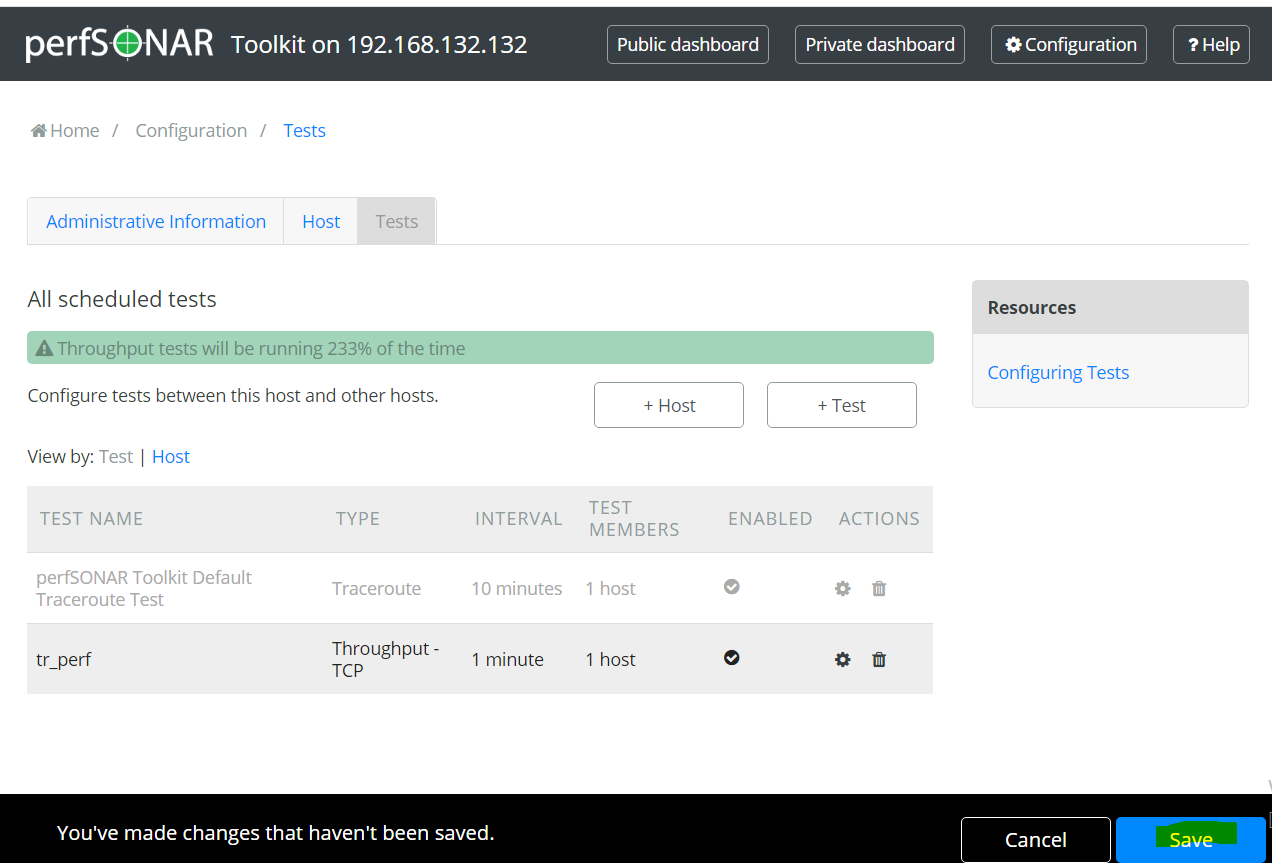
Task: Delete the tr_perf test with trash icon
Action: pos(879,659)
